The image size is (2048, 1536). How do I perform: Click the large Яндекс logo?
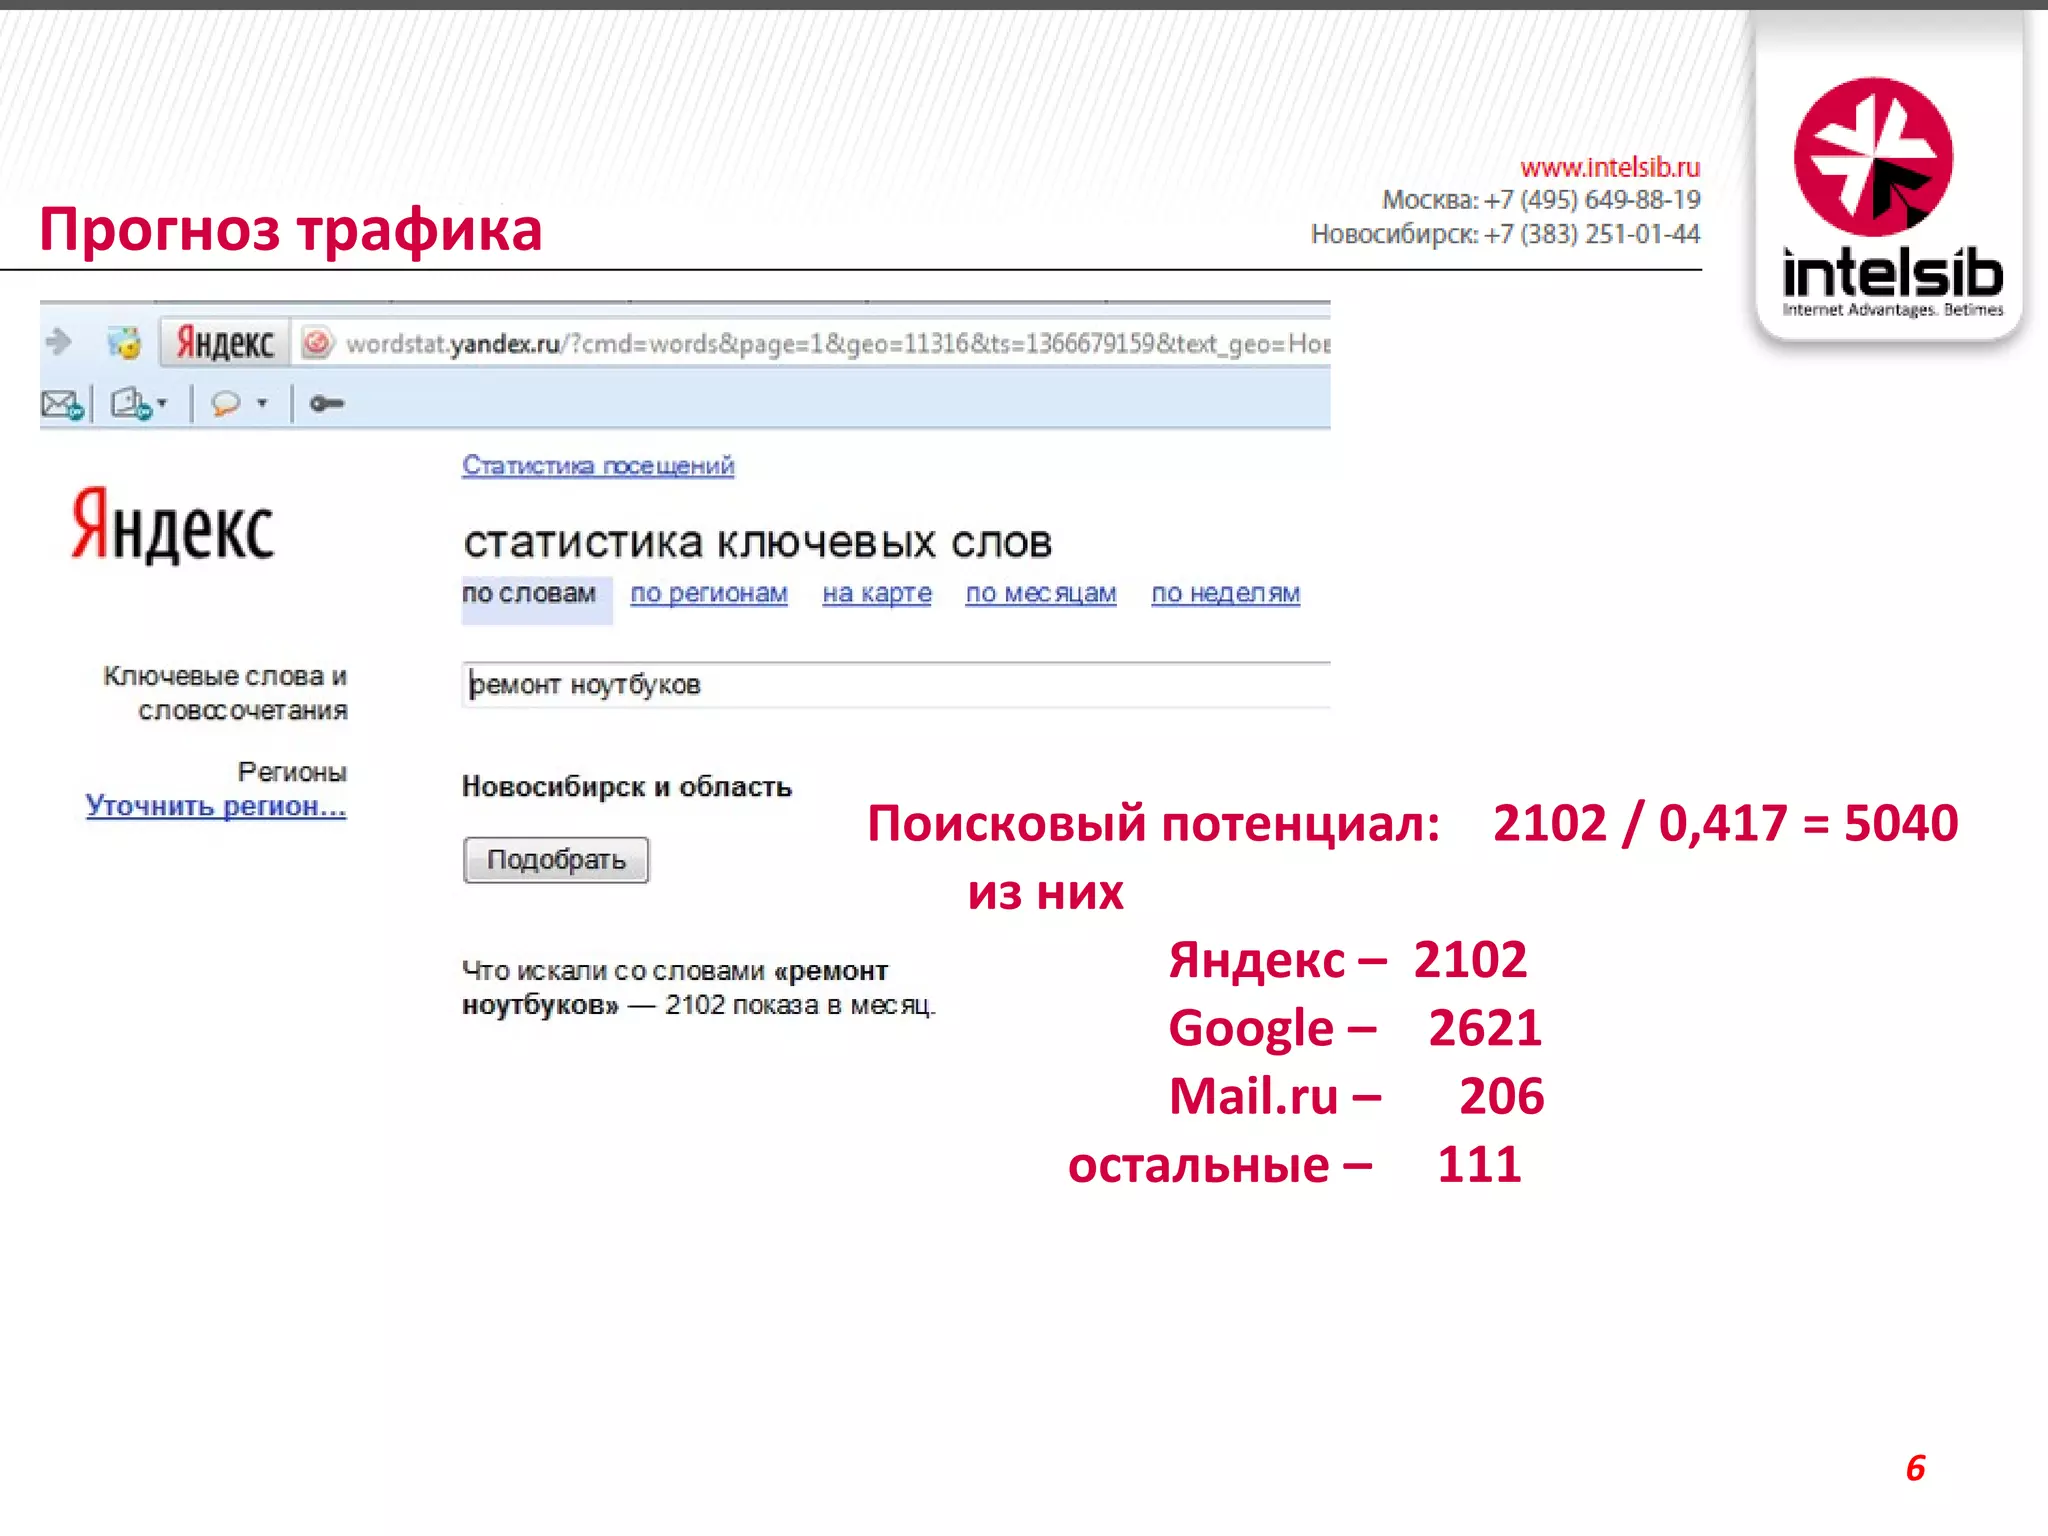172,526
